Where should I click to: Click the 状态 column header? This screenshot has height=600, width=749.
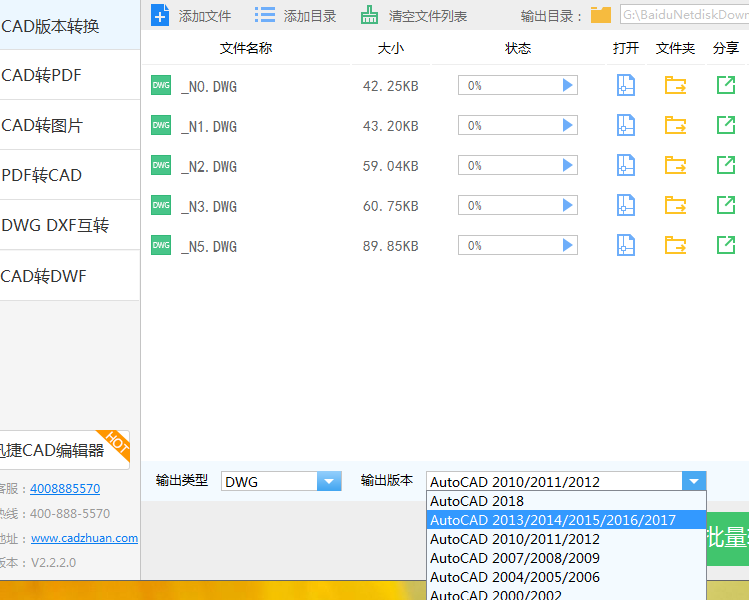pos(518,48)
